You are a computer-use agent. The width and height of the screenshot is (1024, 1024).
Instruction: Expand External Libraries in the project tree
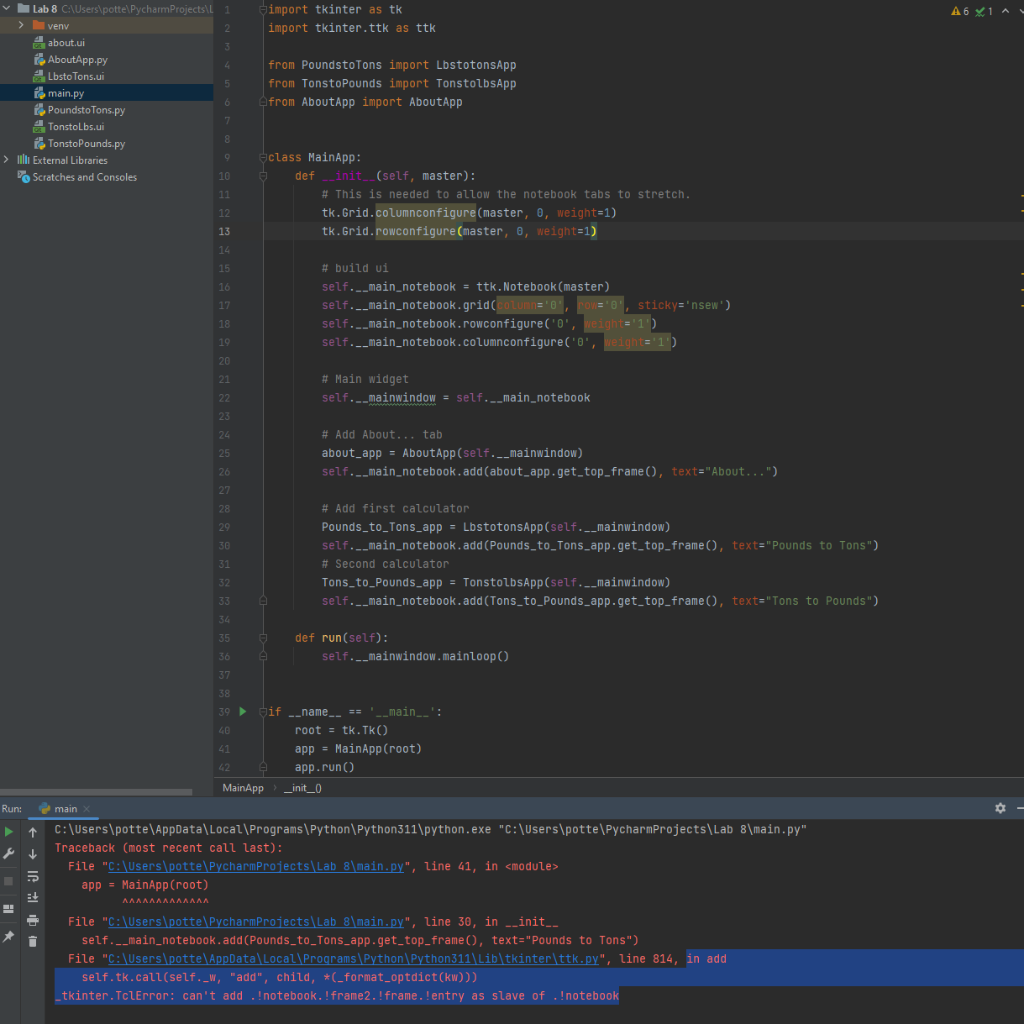coord(6,160)
